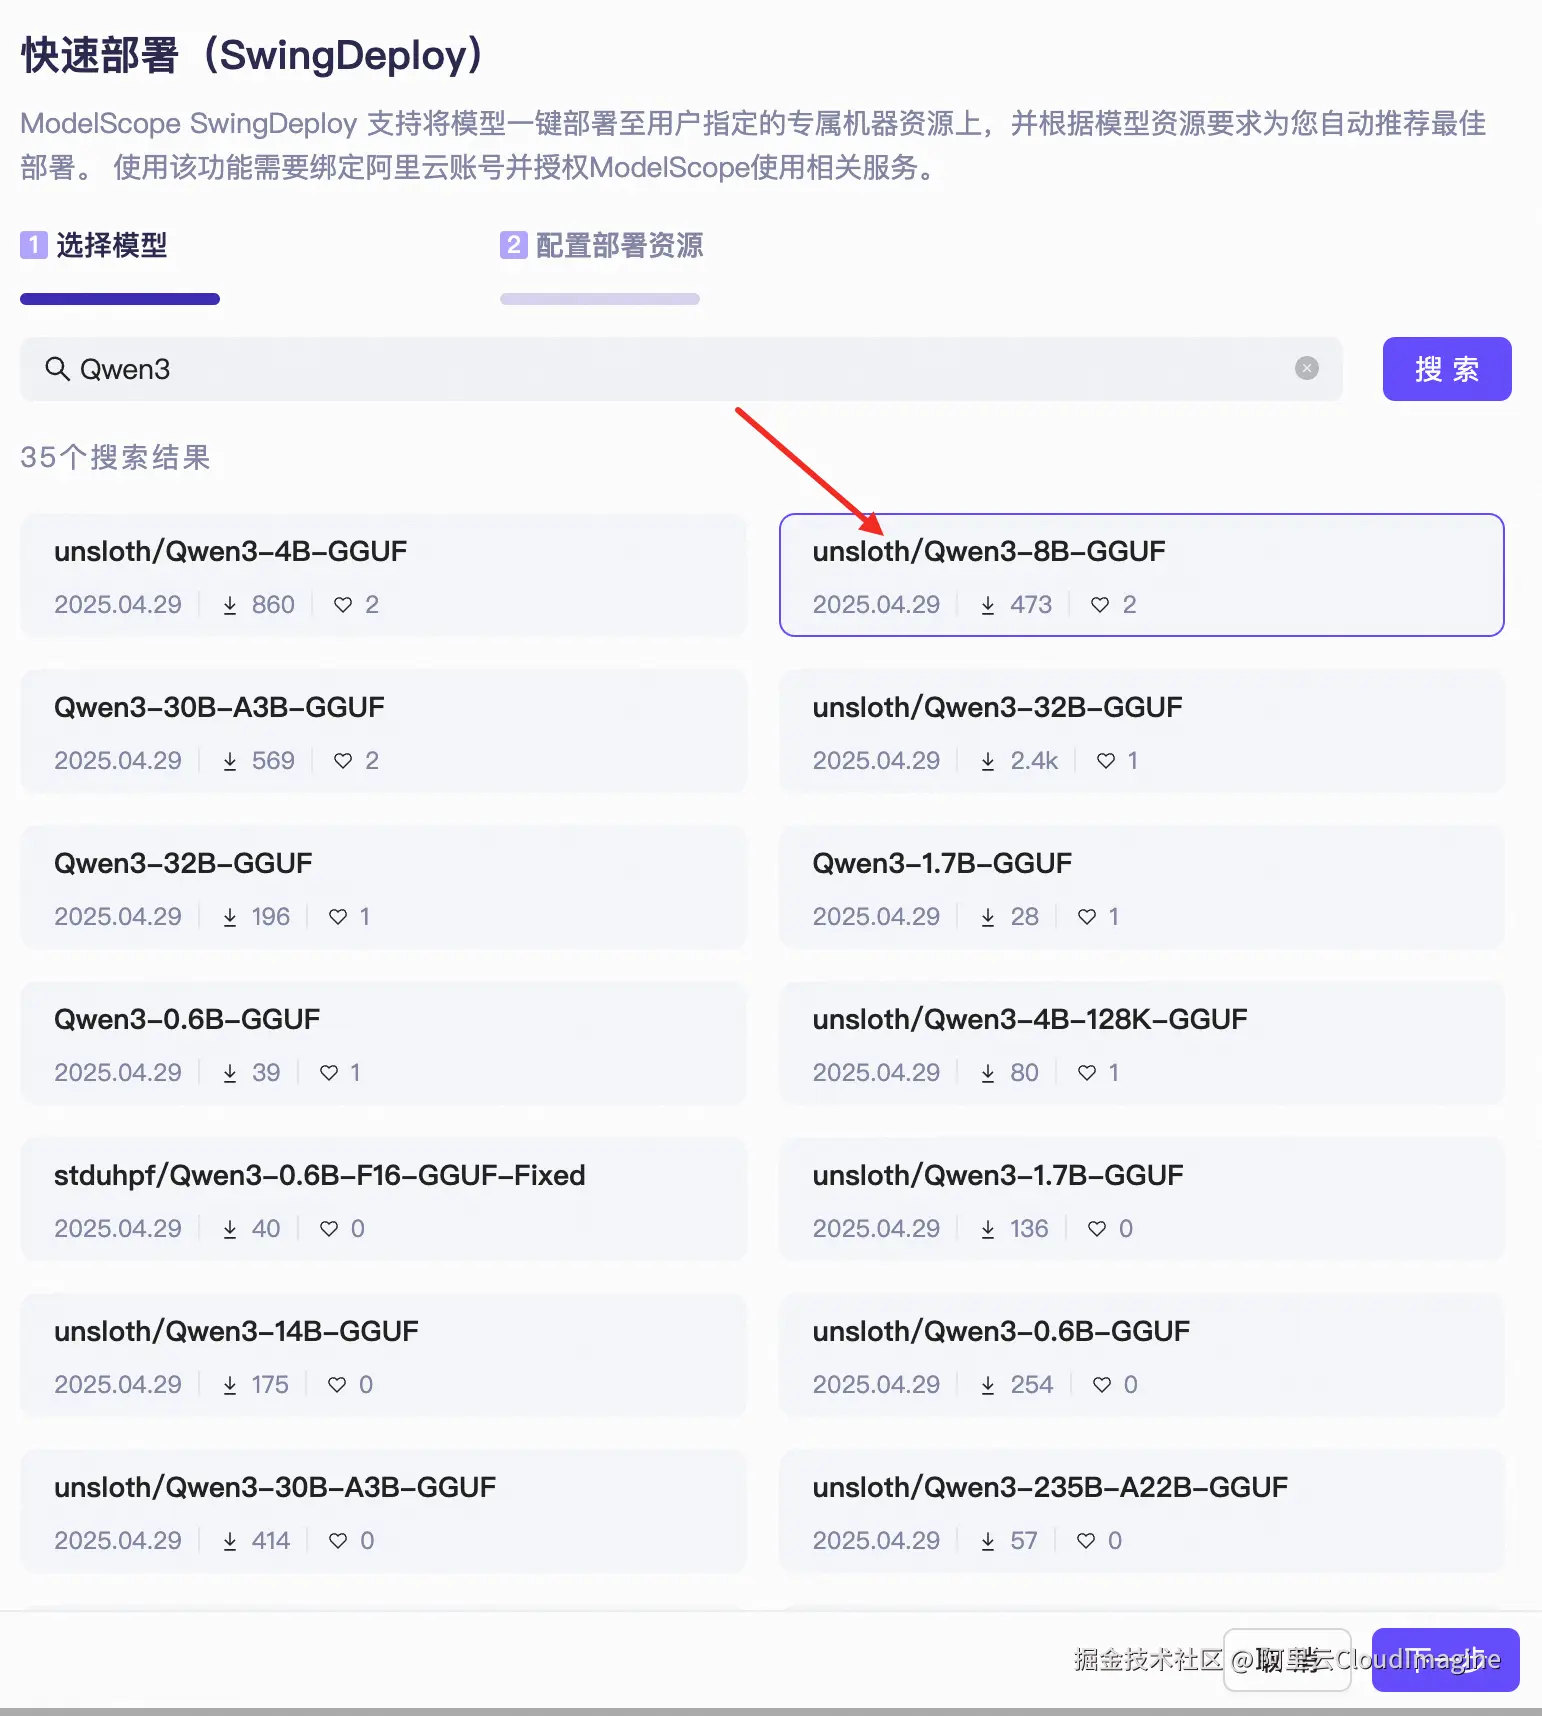Click the search magnifier icon in the search field
Screen dimensions: 1542x1716
click(57, 369)
